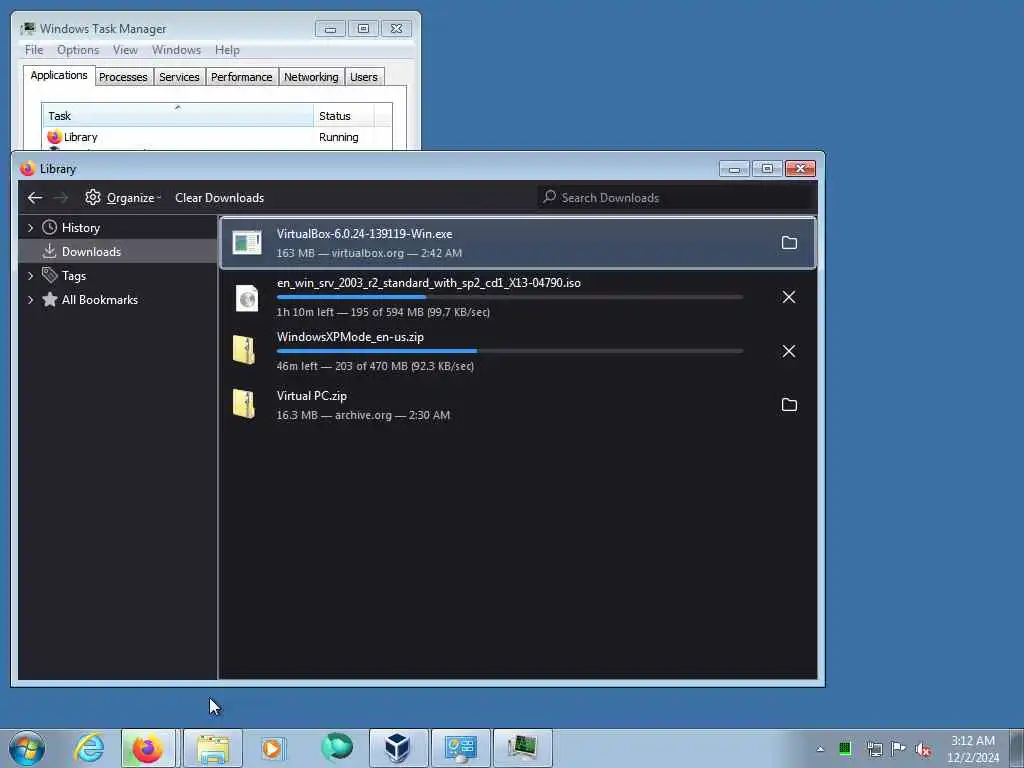Cancel the WindowsXPMode_en-us.zip download
This screenshot has height=768, width=1024.
point(789,351)
